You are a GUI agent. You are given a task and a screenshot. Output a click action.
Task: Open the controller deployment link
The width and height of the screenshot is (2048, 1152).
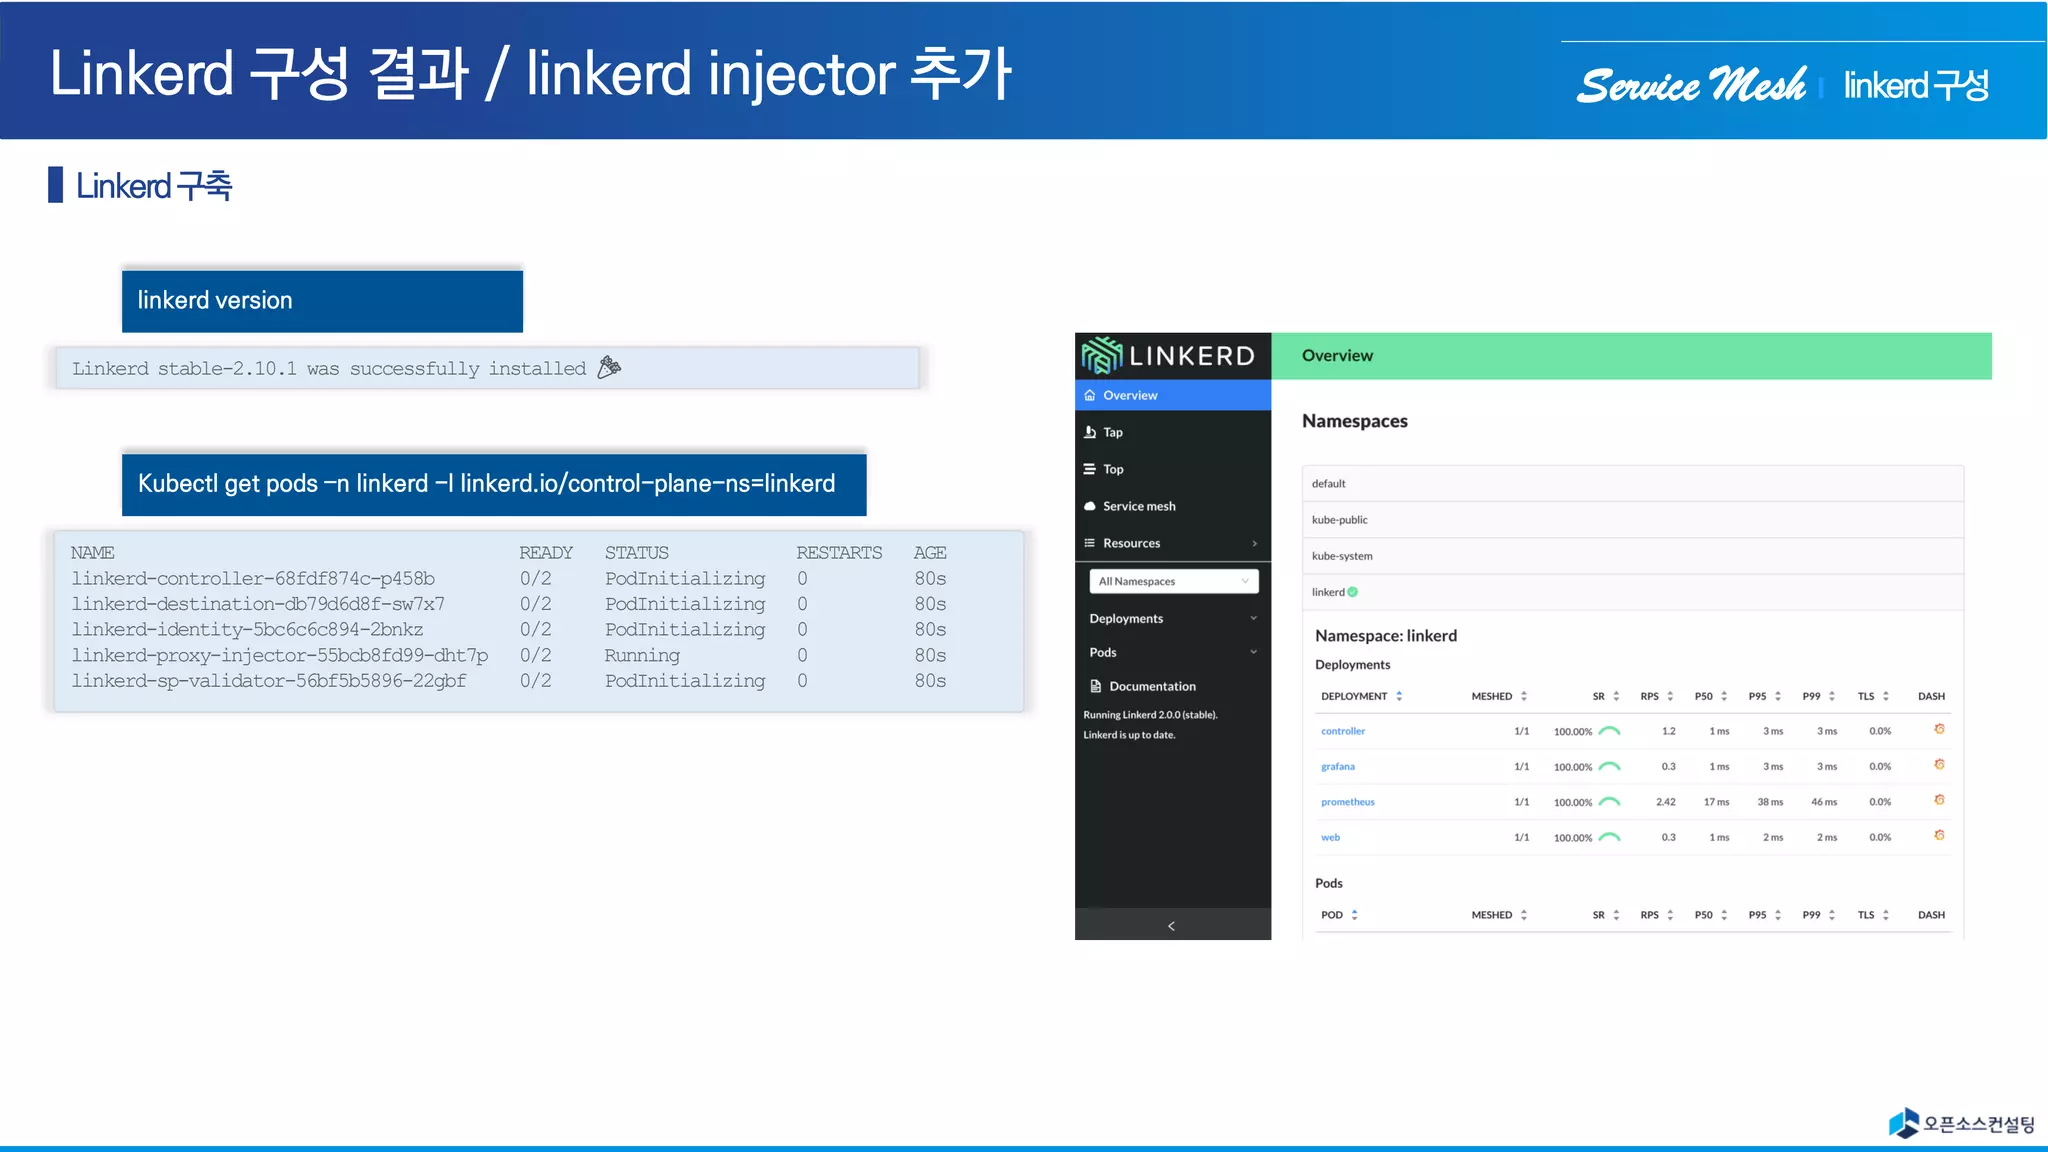(x=1342, y=731)
